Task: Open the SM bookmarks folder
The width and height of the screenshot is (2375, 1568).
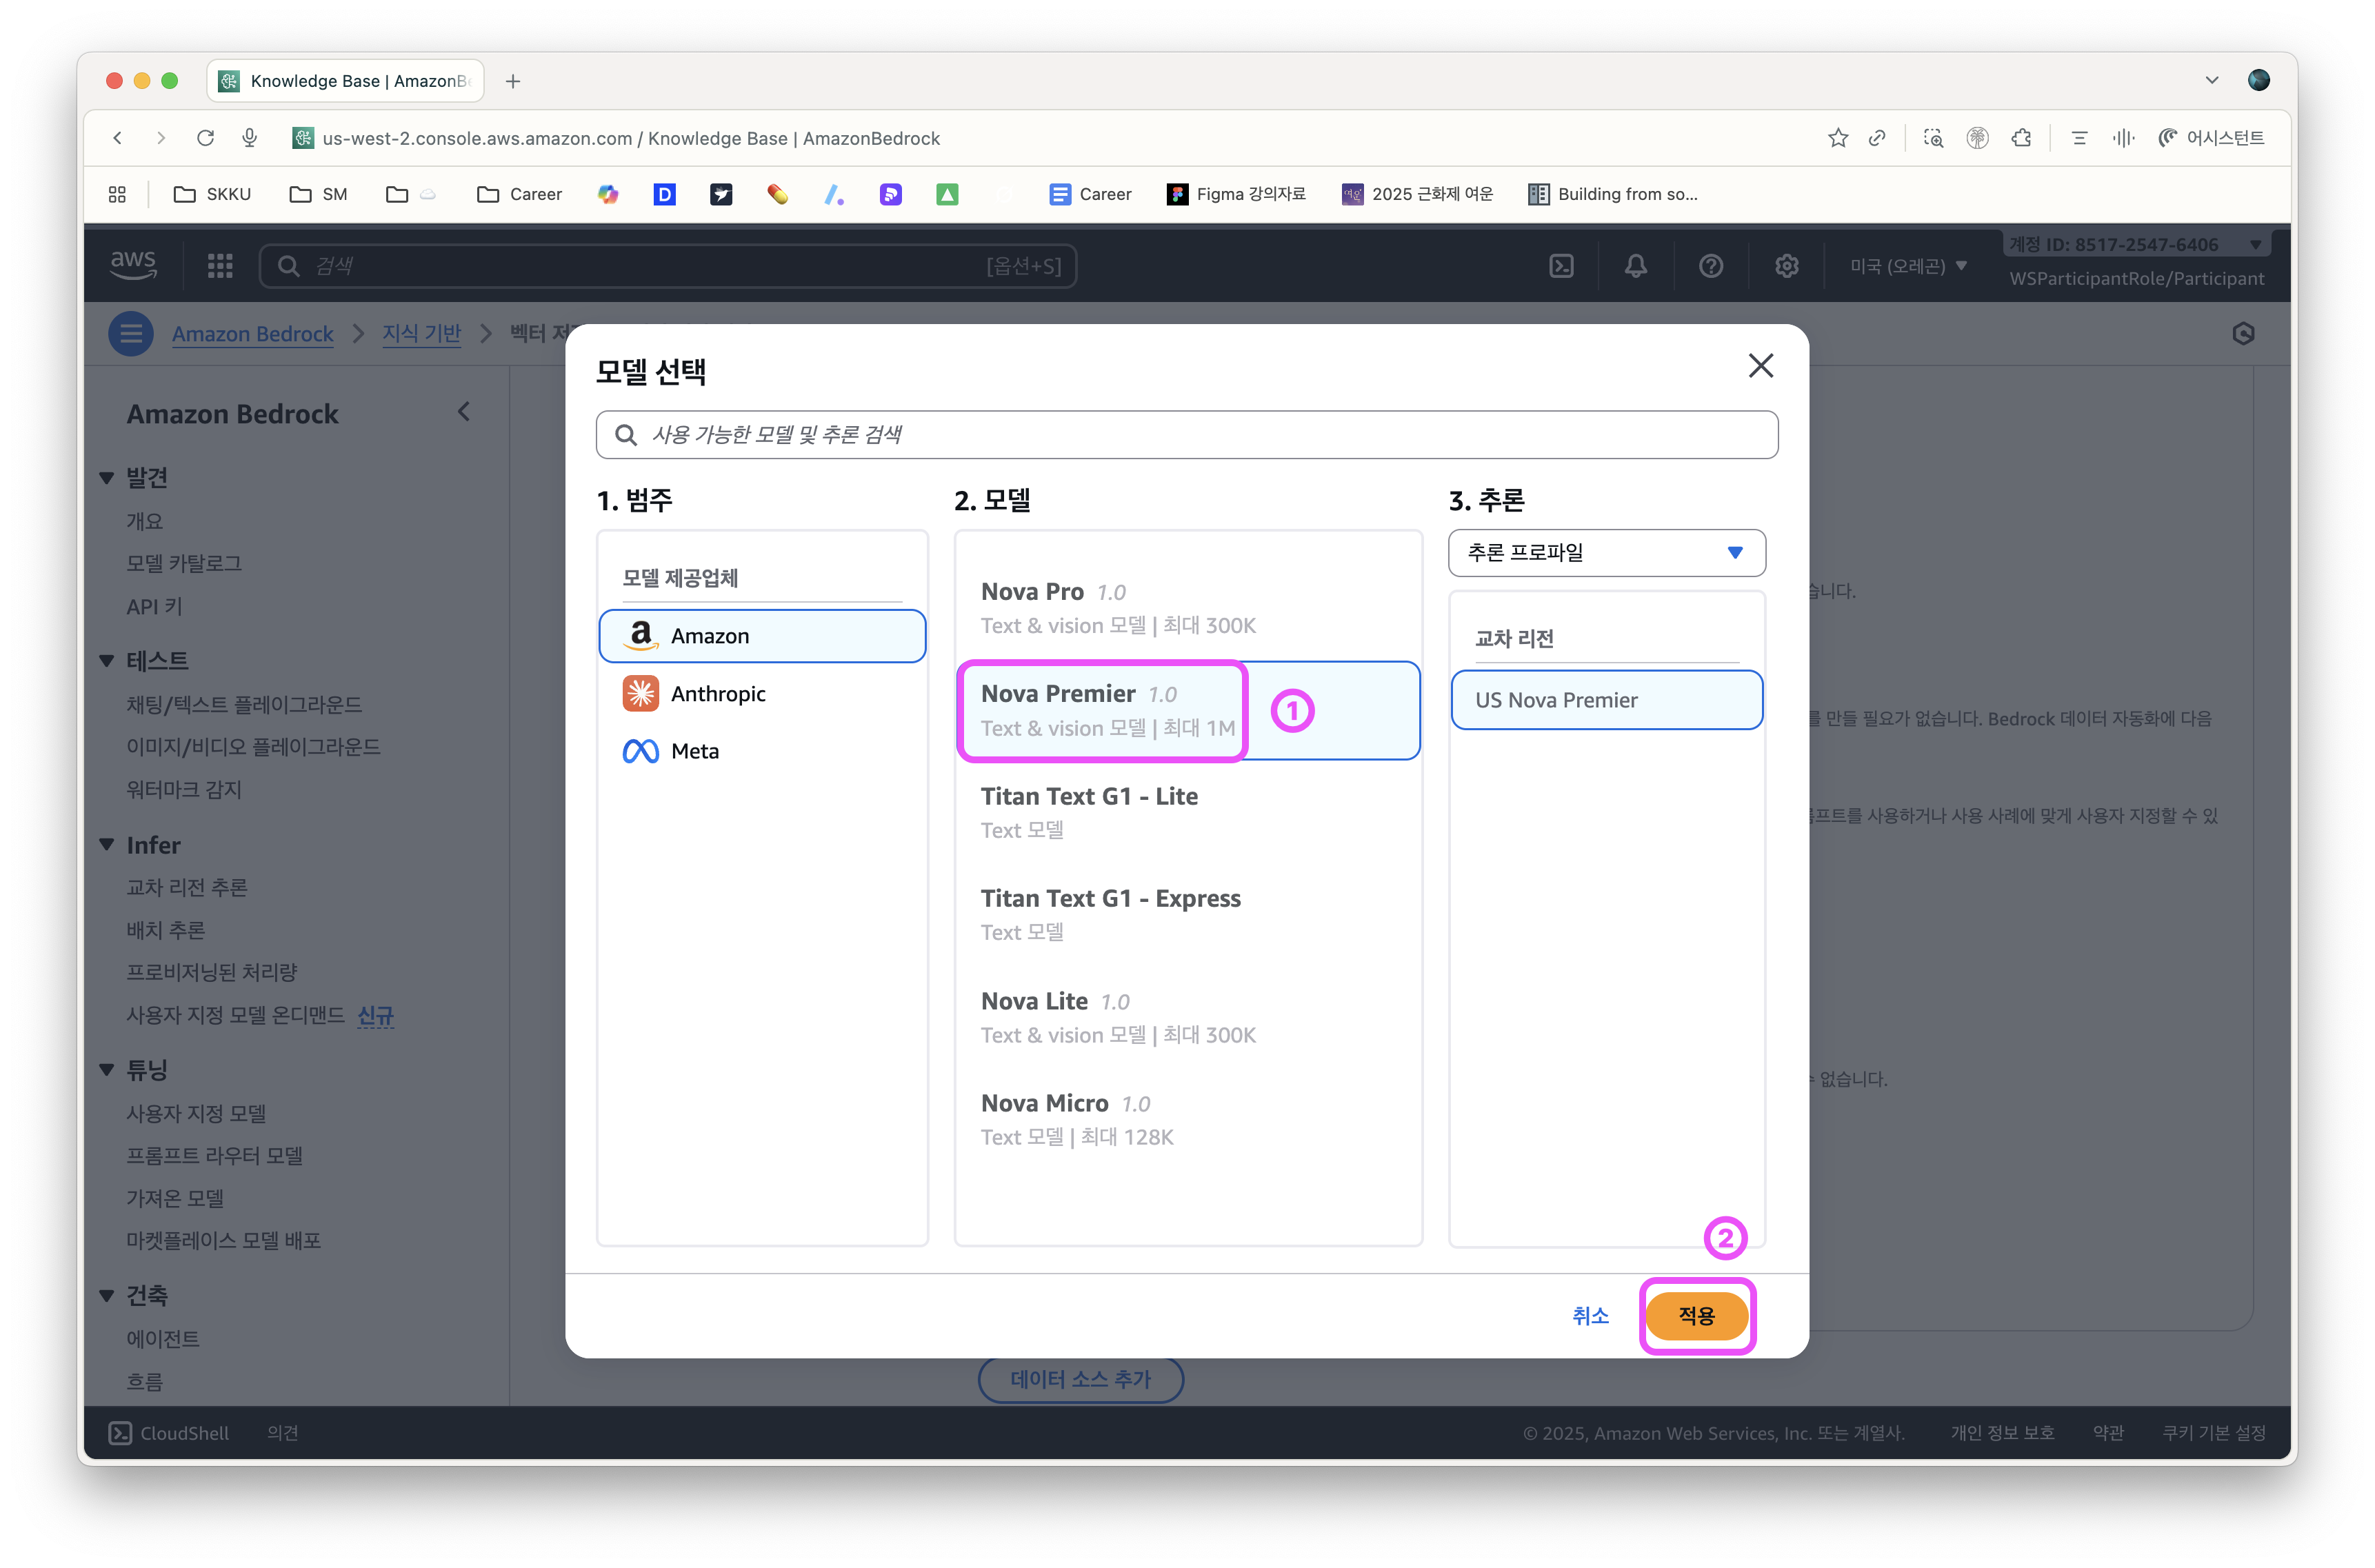Action: (319, 194)
